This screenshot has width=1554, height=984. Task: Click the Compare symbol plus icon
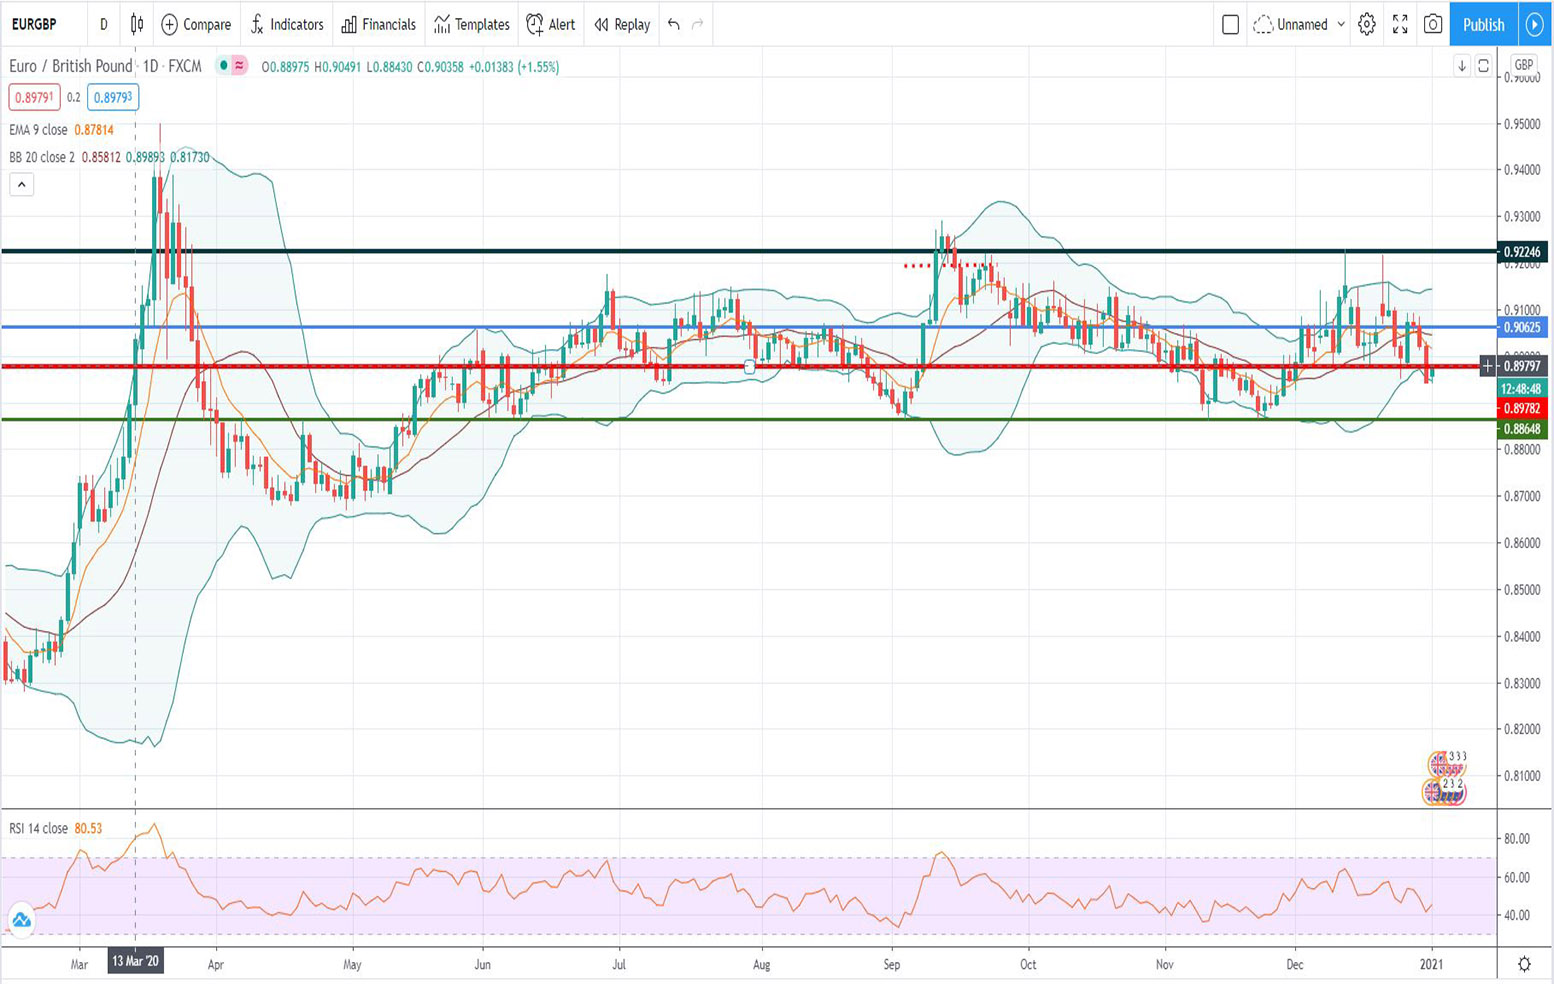[x=170, y=24]
